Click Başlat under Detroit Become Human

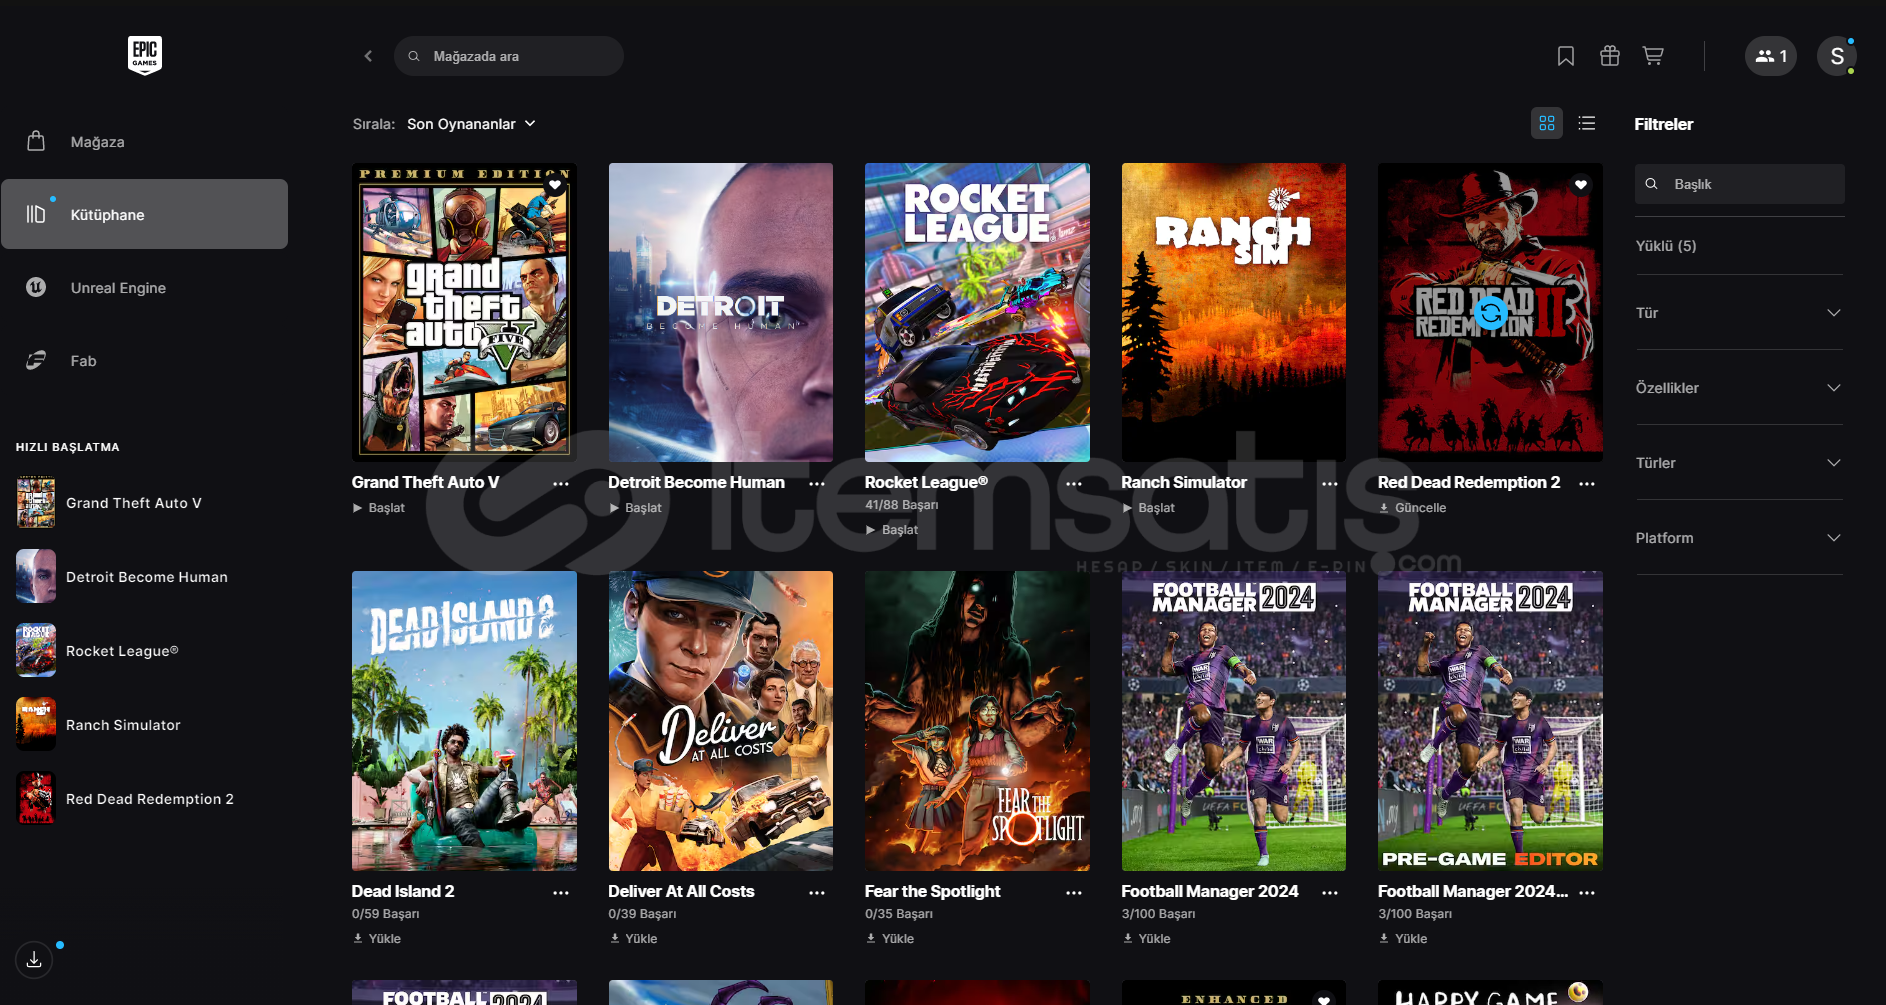click(x=635, y=508)
